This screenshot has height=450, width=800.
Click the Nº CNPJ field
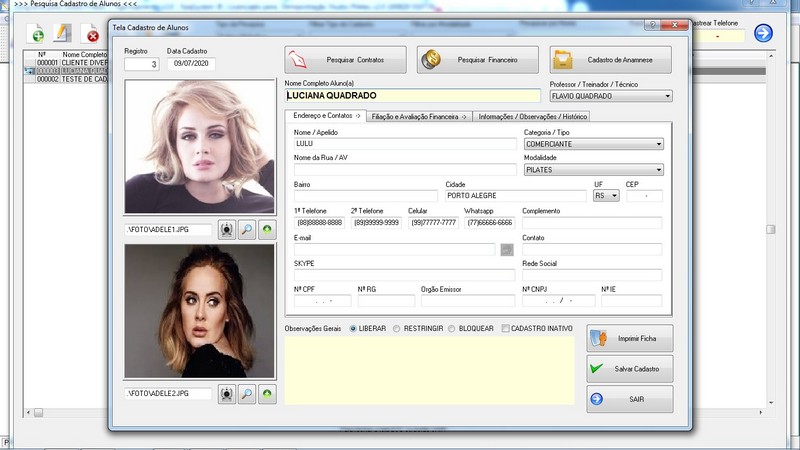559,301
